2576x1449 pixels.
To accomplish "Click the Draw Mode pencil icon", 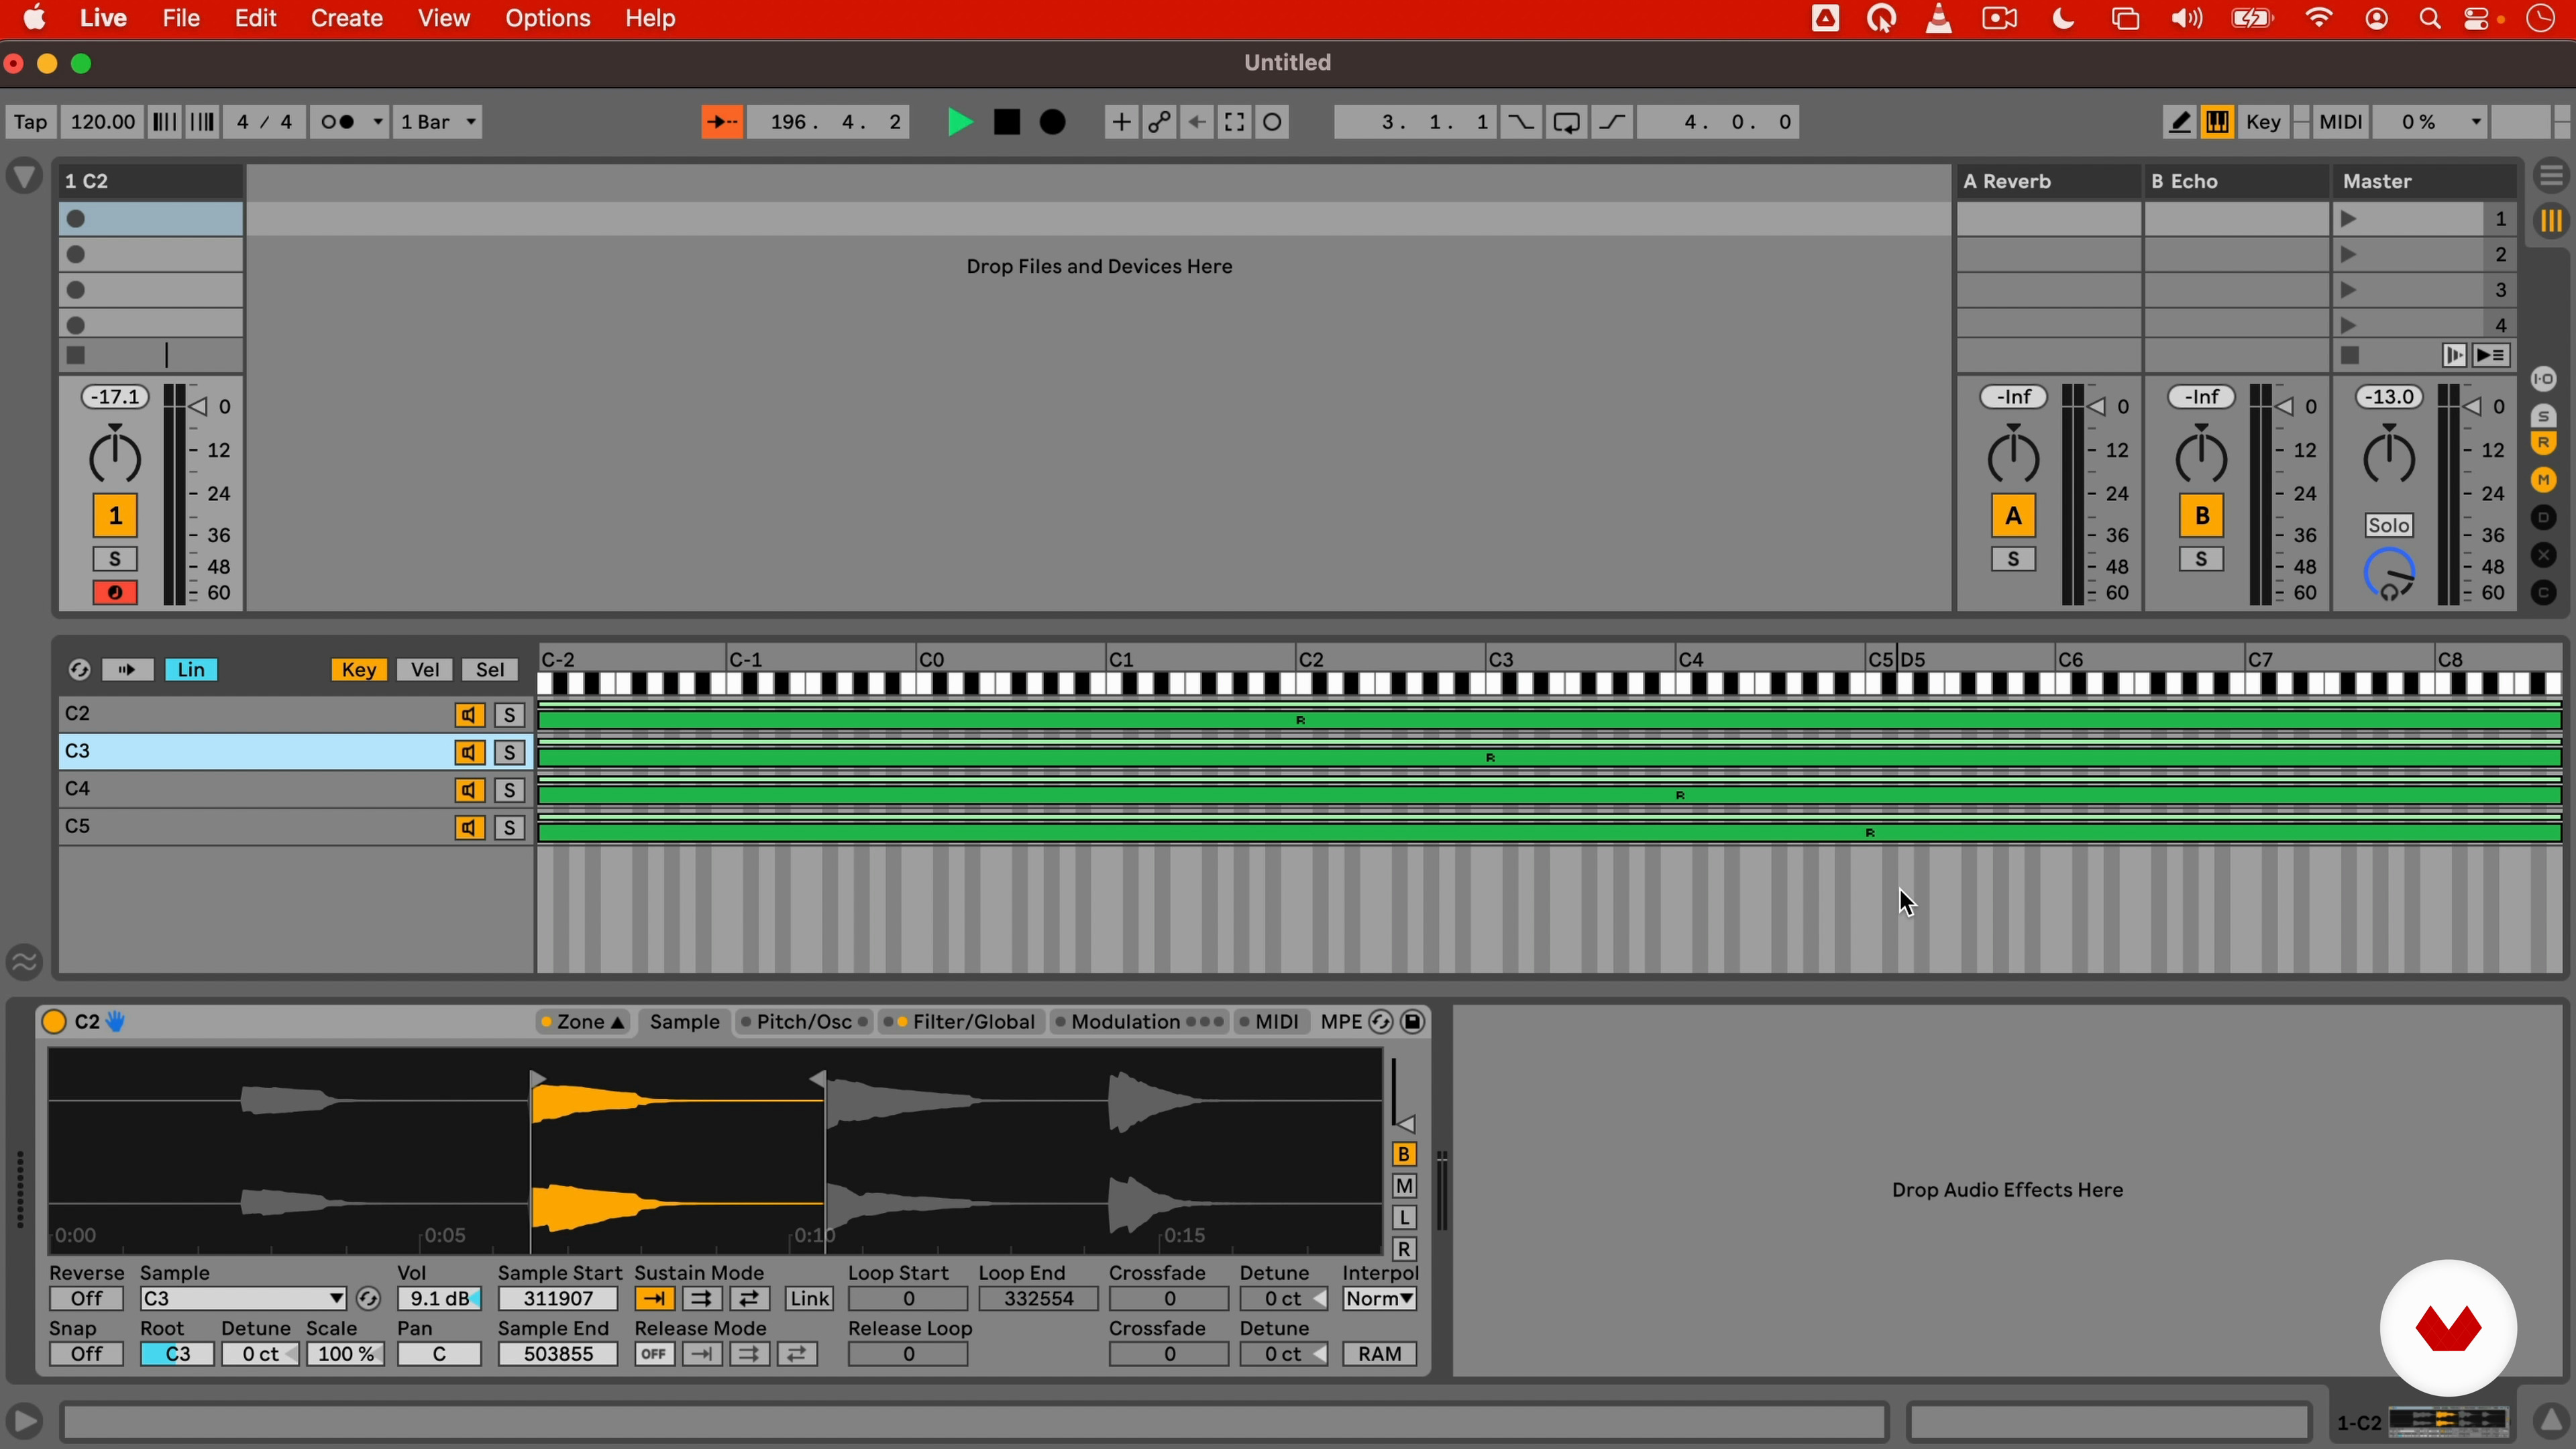I will coord(2179,122).
